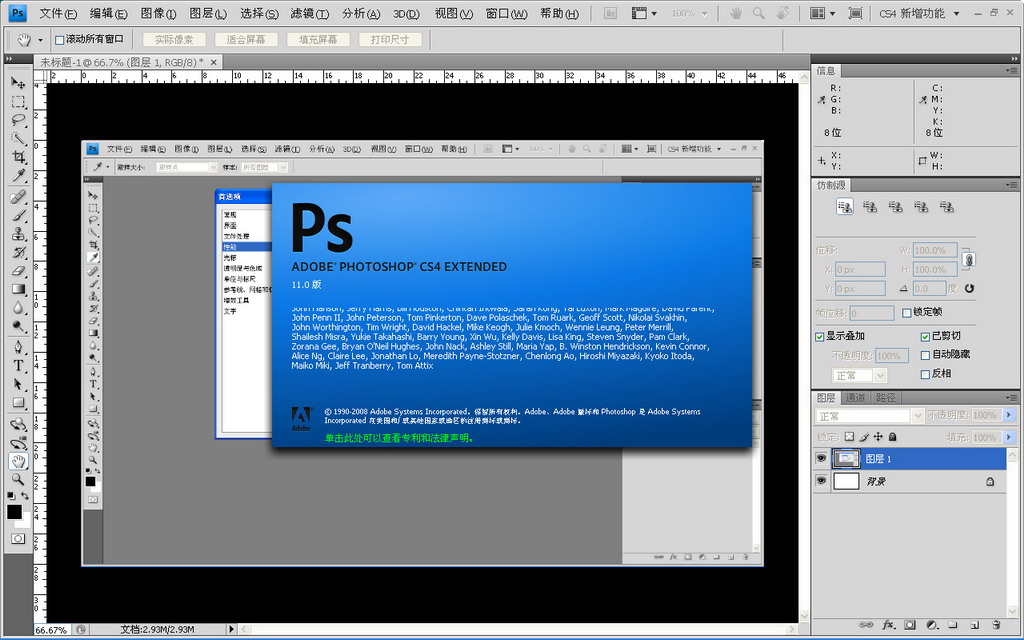Choose the first clone source button

click(x=844, y=207)
